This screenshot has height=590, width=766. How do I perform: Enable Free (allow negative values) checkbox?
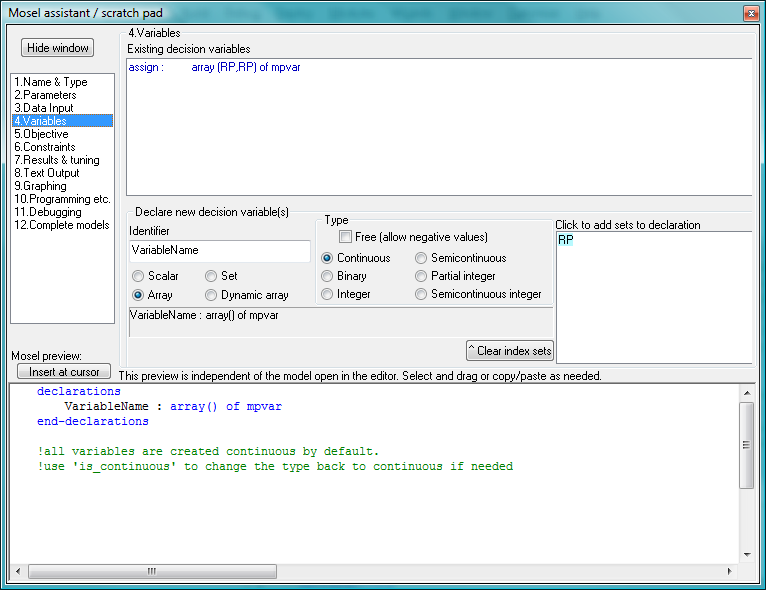pos(346,237)
